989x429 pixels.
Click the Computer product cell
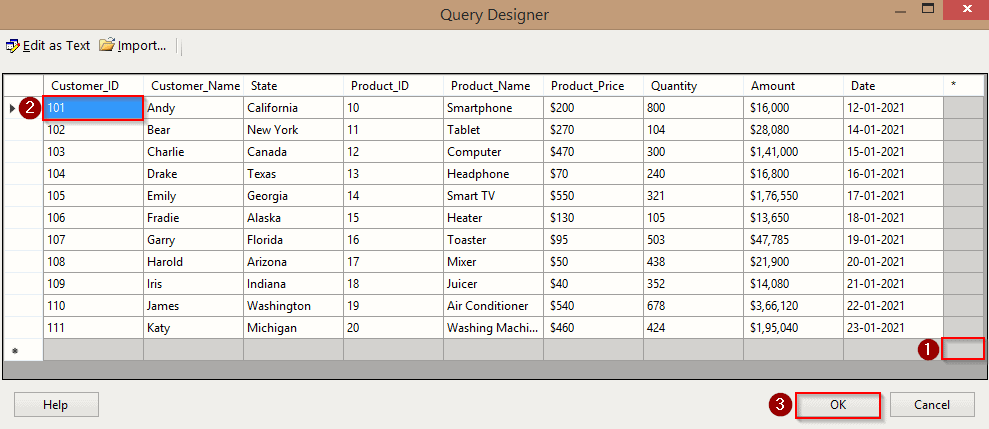(493, 152)
